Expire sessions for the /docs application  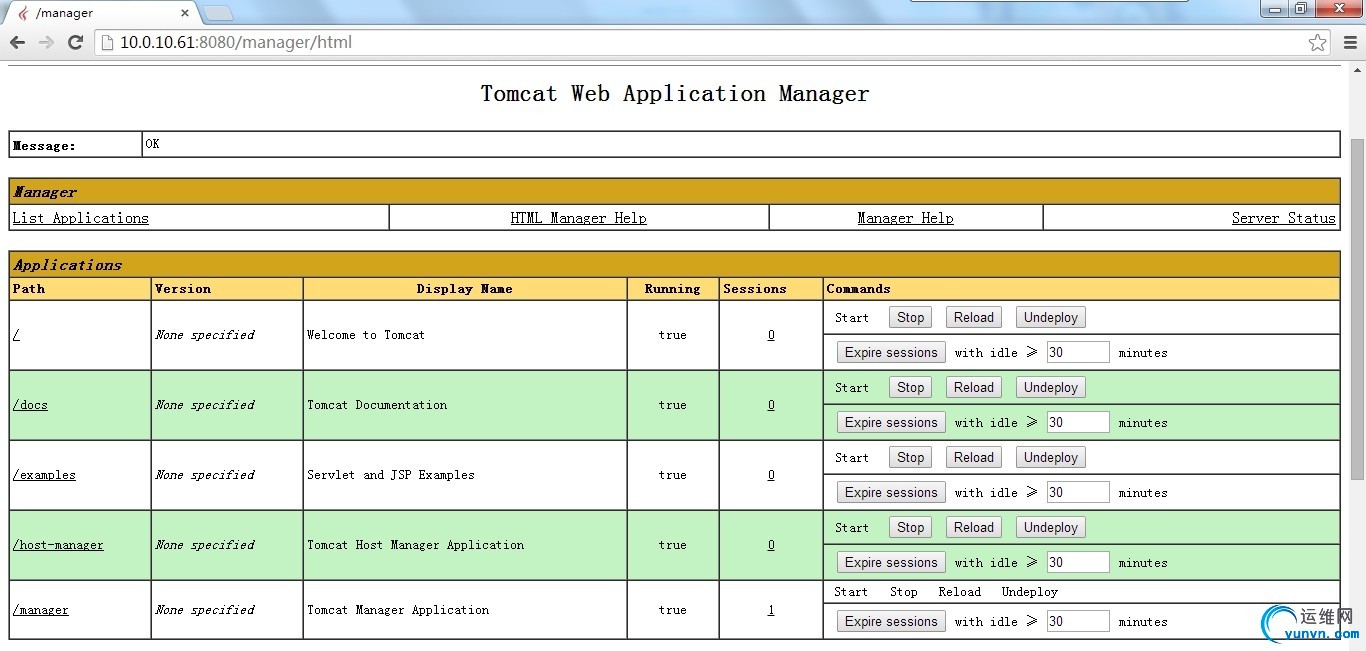point(891,422)
